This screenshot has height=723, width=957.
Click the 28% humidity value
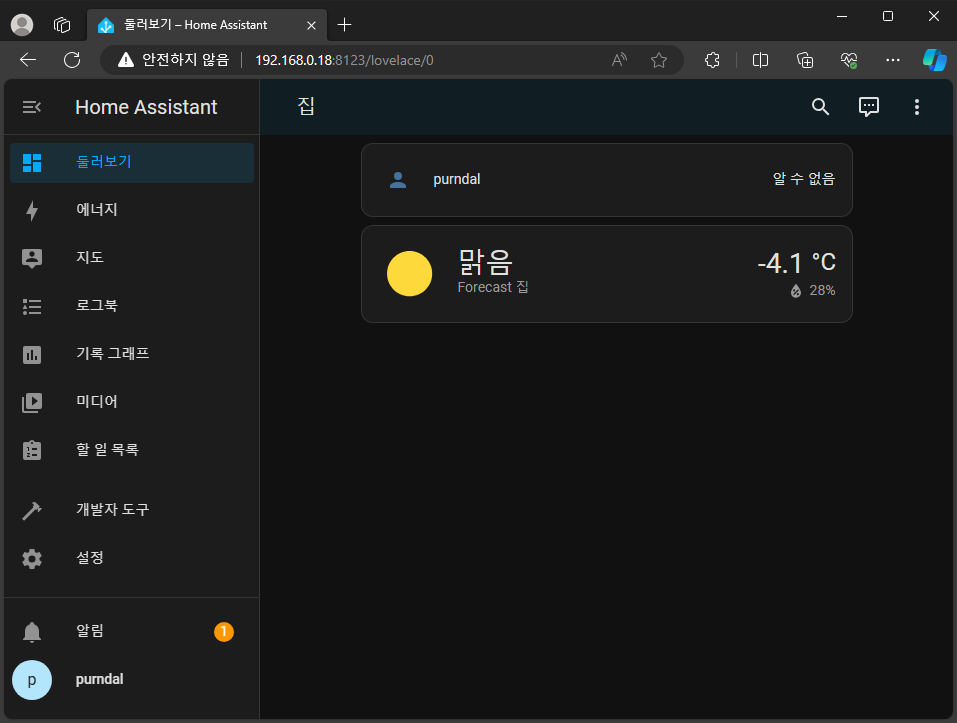[x=822, y=291]
